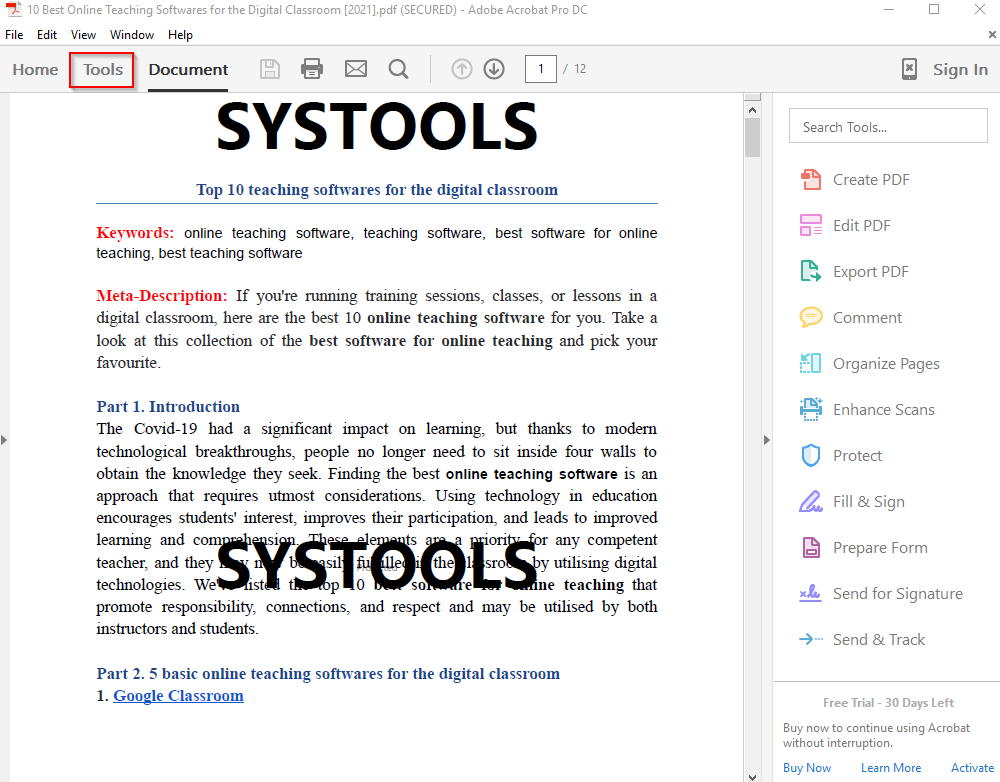Expand the left navigation pane arrow
The width and height of the screenshot is (1000, 782).
point(4,439)
